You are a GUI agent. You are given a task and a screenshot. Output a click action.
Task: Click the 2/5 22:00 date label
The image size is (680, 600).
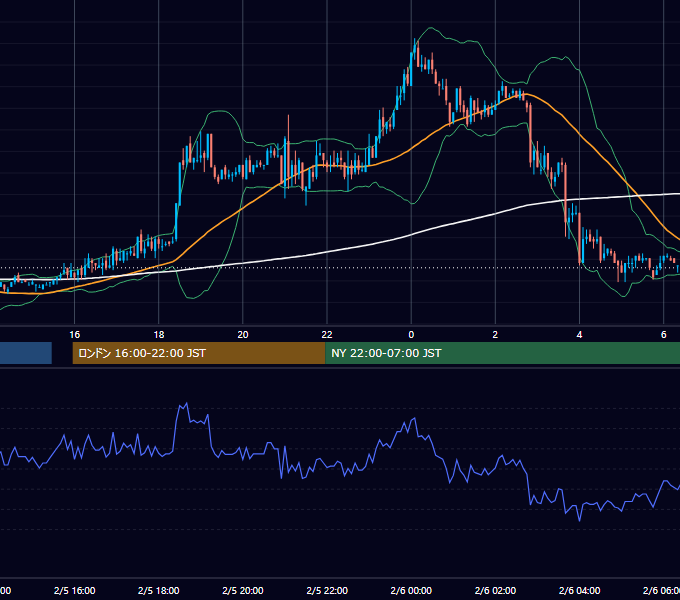[327, 590]
